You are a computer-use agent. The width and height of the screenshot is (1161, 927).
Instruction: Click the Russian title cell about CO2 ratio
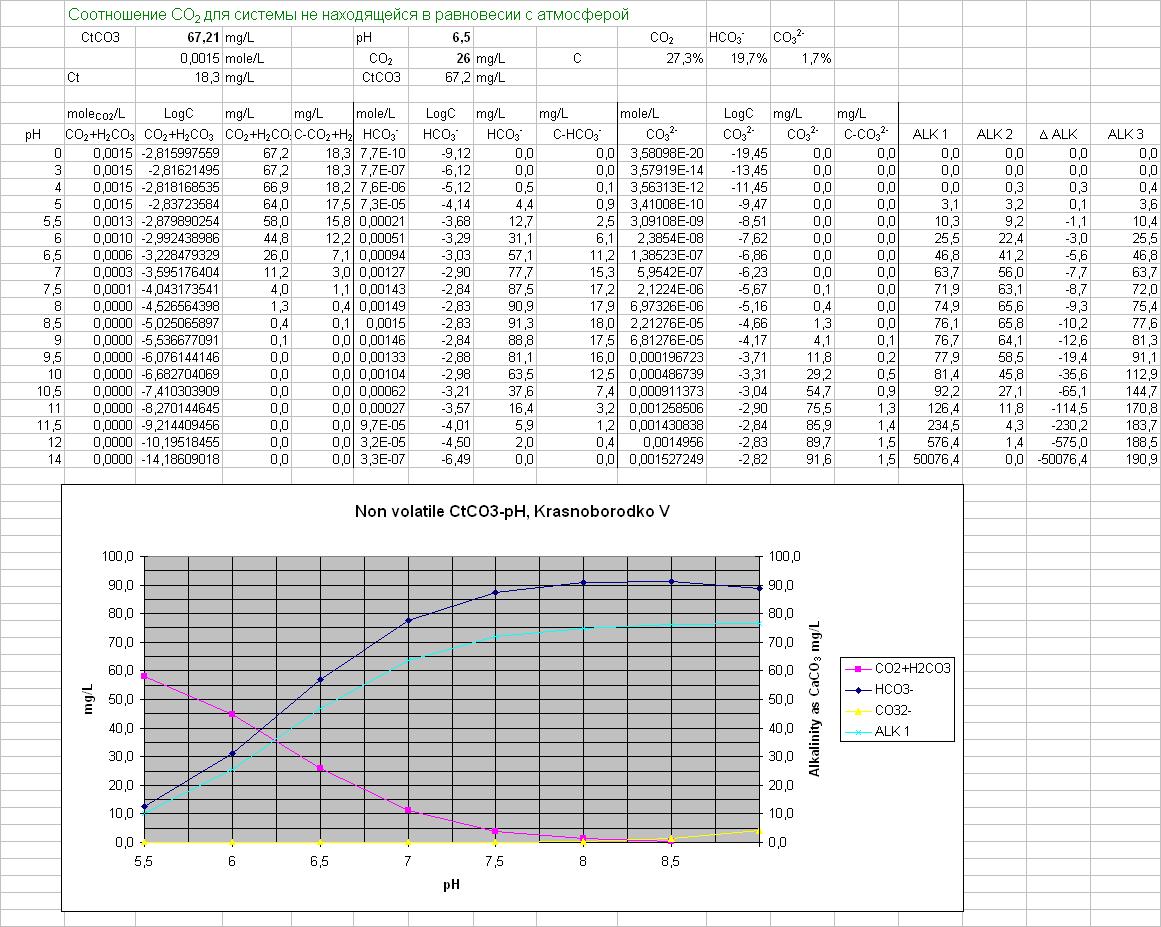(x=349, y=15)
